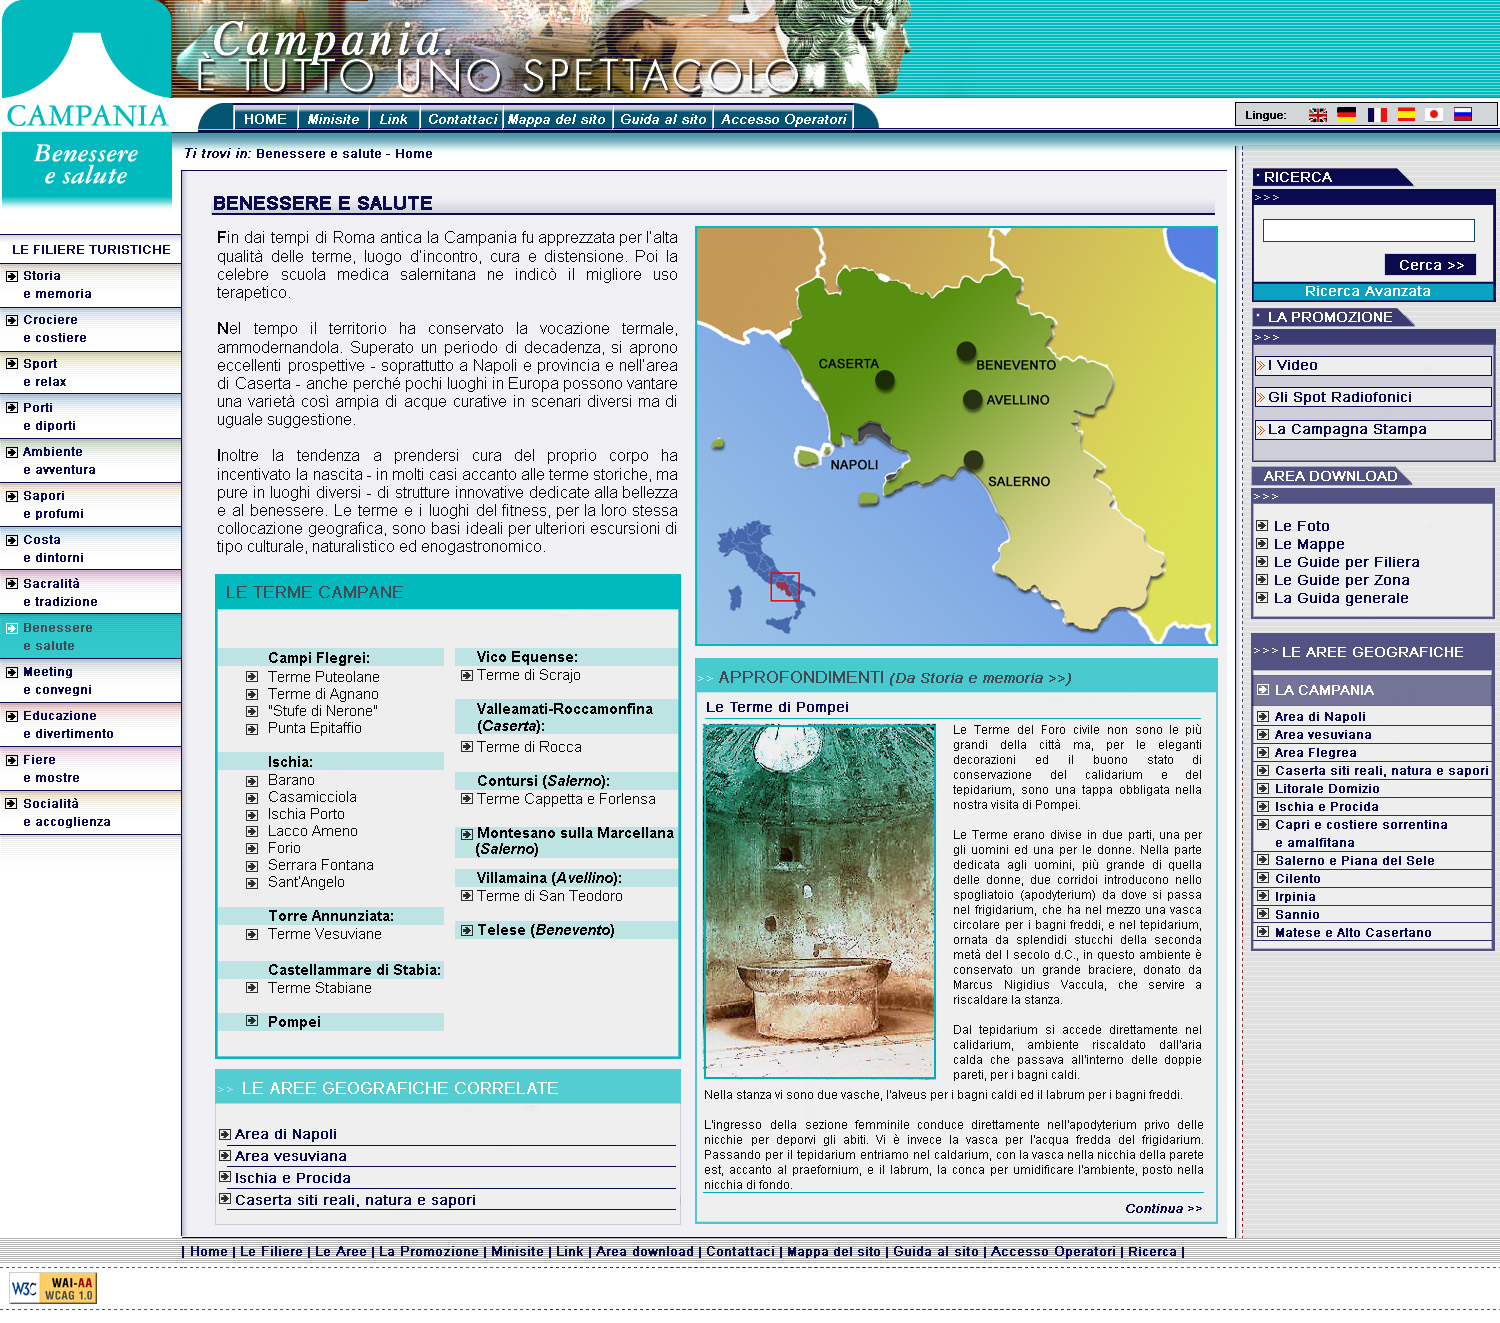Viewport: 1500px width, 1323px height.
Task: Switch language with the Russian flag
Action: click(x=1463, y=115)
